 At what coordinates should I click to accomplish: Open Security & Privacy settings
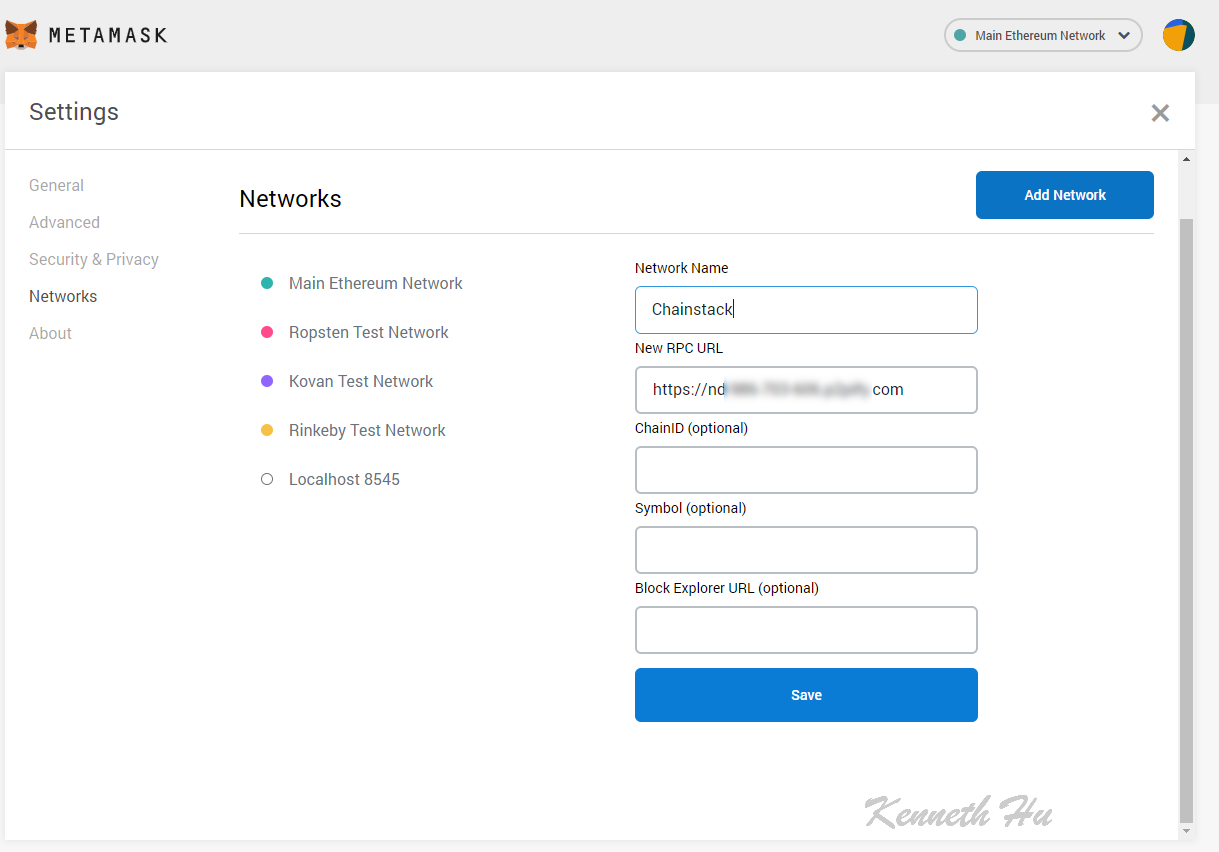pos(94,259)
